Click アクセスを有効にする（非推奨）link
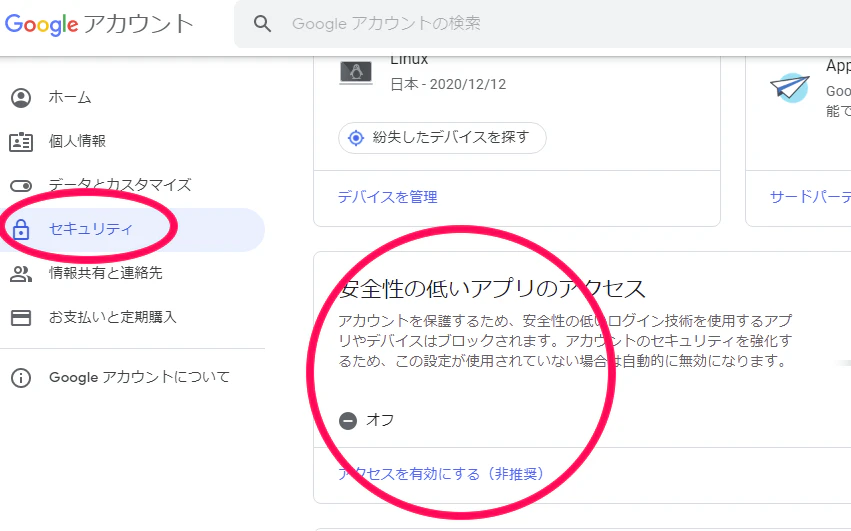 [x=441, y=474]
